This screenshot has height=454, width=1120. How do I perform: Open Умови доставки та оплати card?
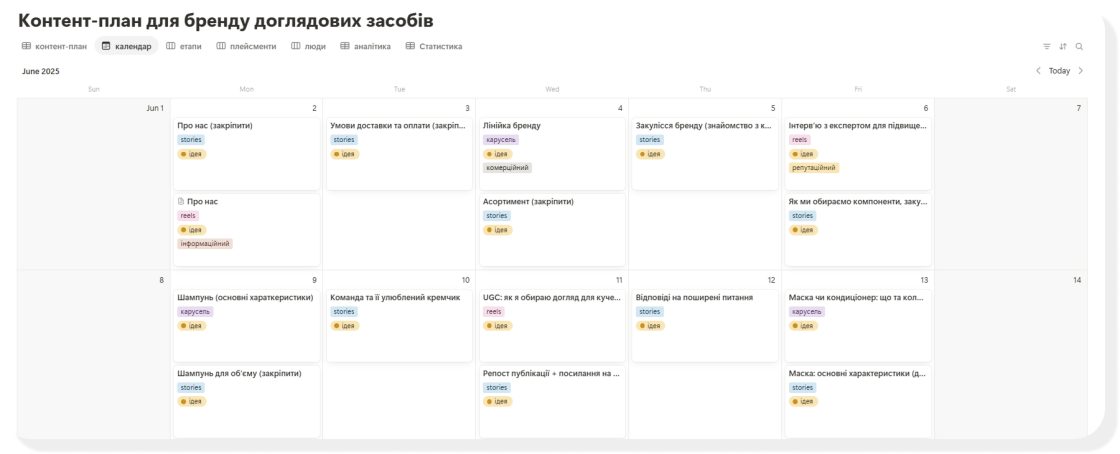pos(399,153)
